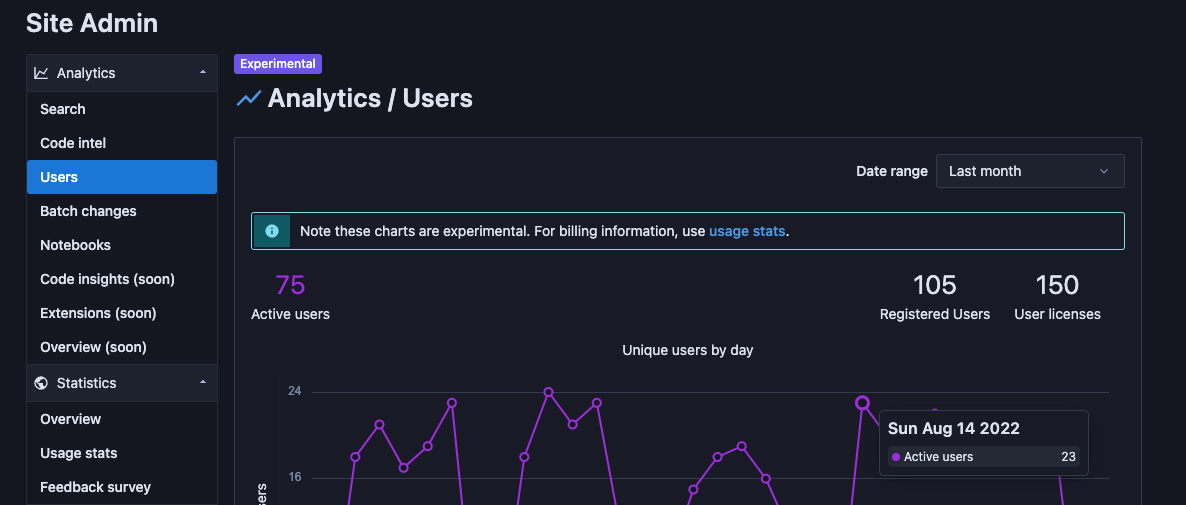Click the info icon in the notice banner
This screenshot has height=505, width=1186.
coord(272,231)
